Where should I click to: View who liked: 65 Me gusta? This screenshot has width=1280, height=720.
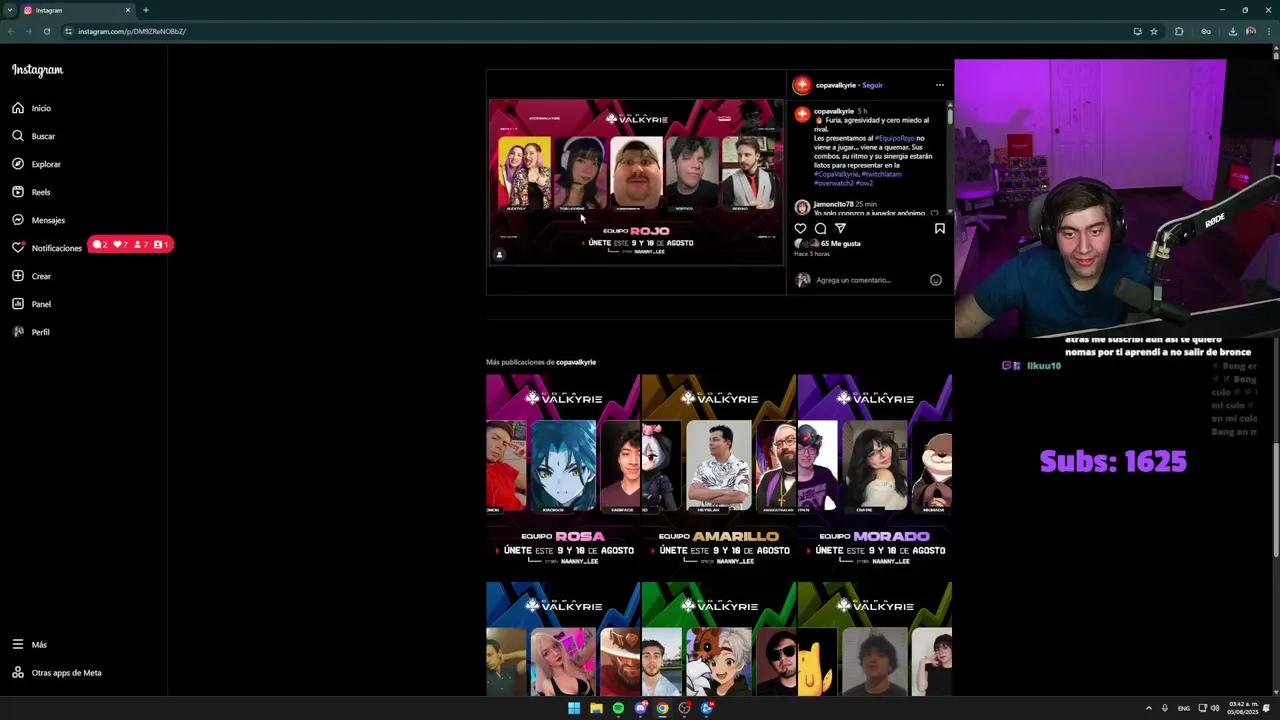click(840, 243)
